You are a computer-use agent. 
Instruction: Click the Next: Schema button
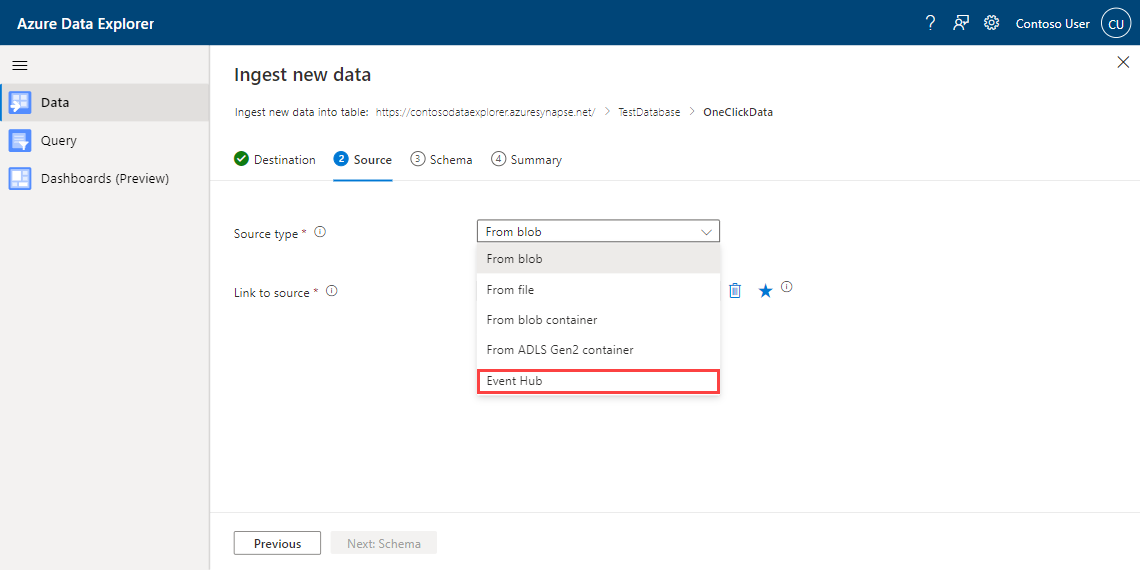tap(384, 543)
